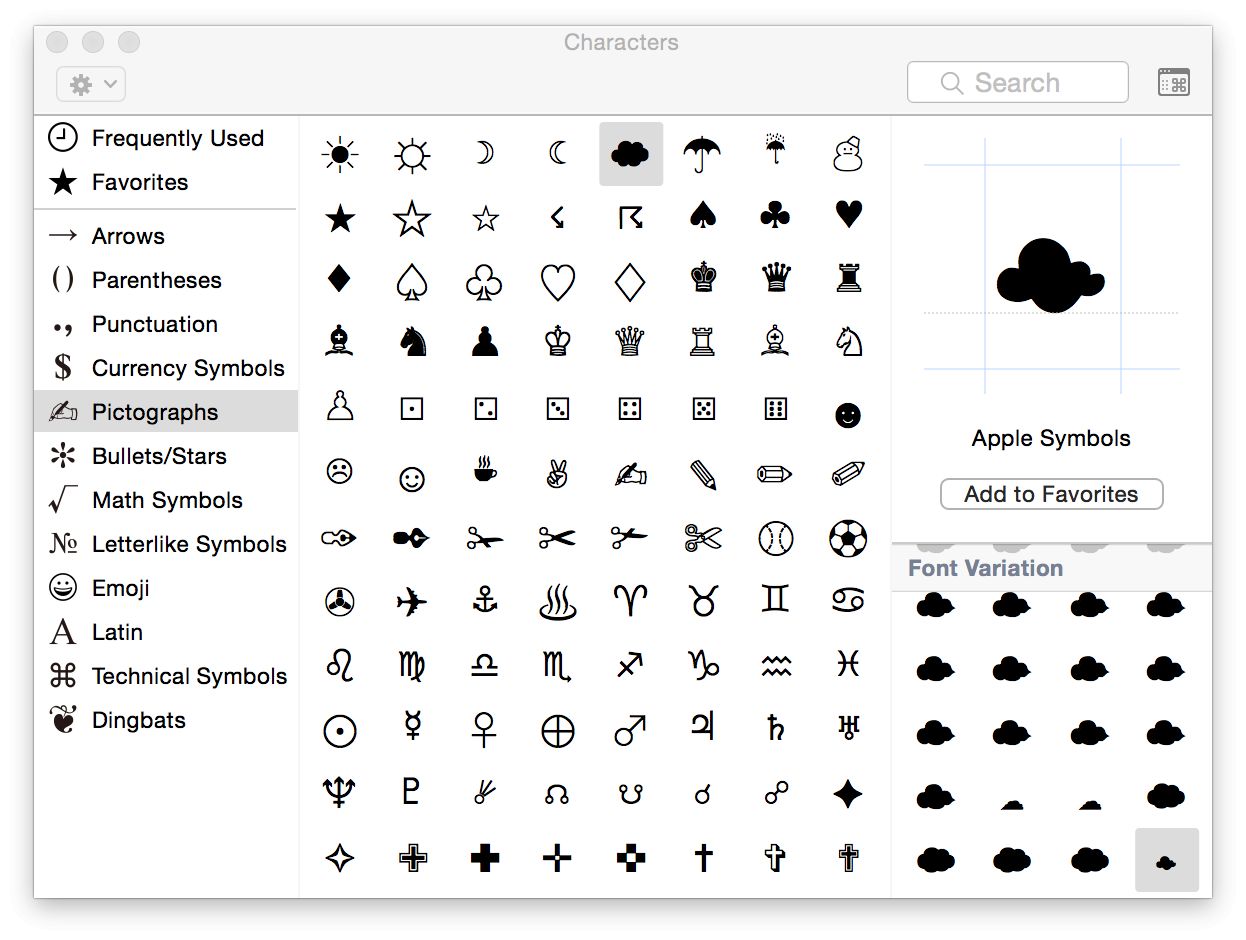
Task: Switch to Letterlike Symbols category
Action: [166, 544]
